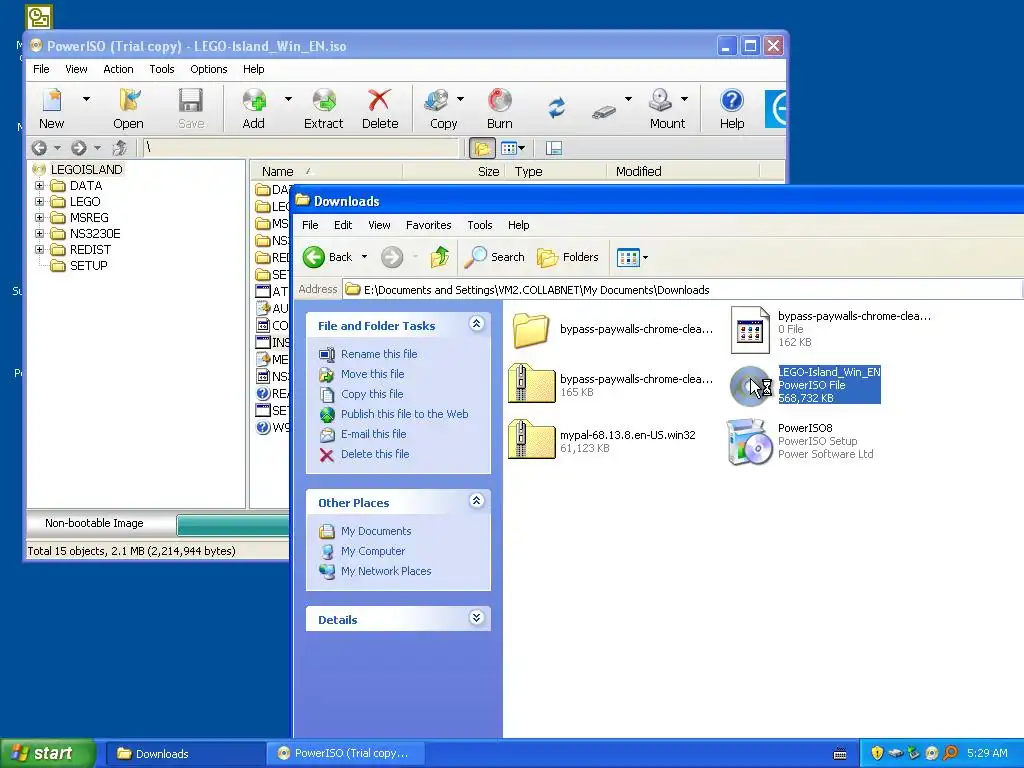Image resolution: width=1024 pixels, height=768 pixels.
Task: Click PowerISO up one level icon
Action: [x=120, y=148]
